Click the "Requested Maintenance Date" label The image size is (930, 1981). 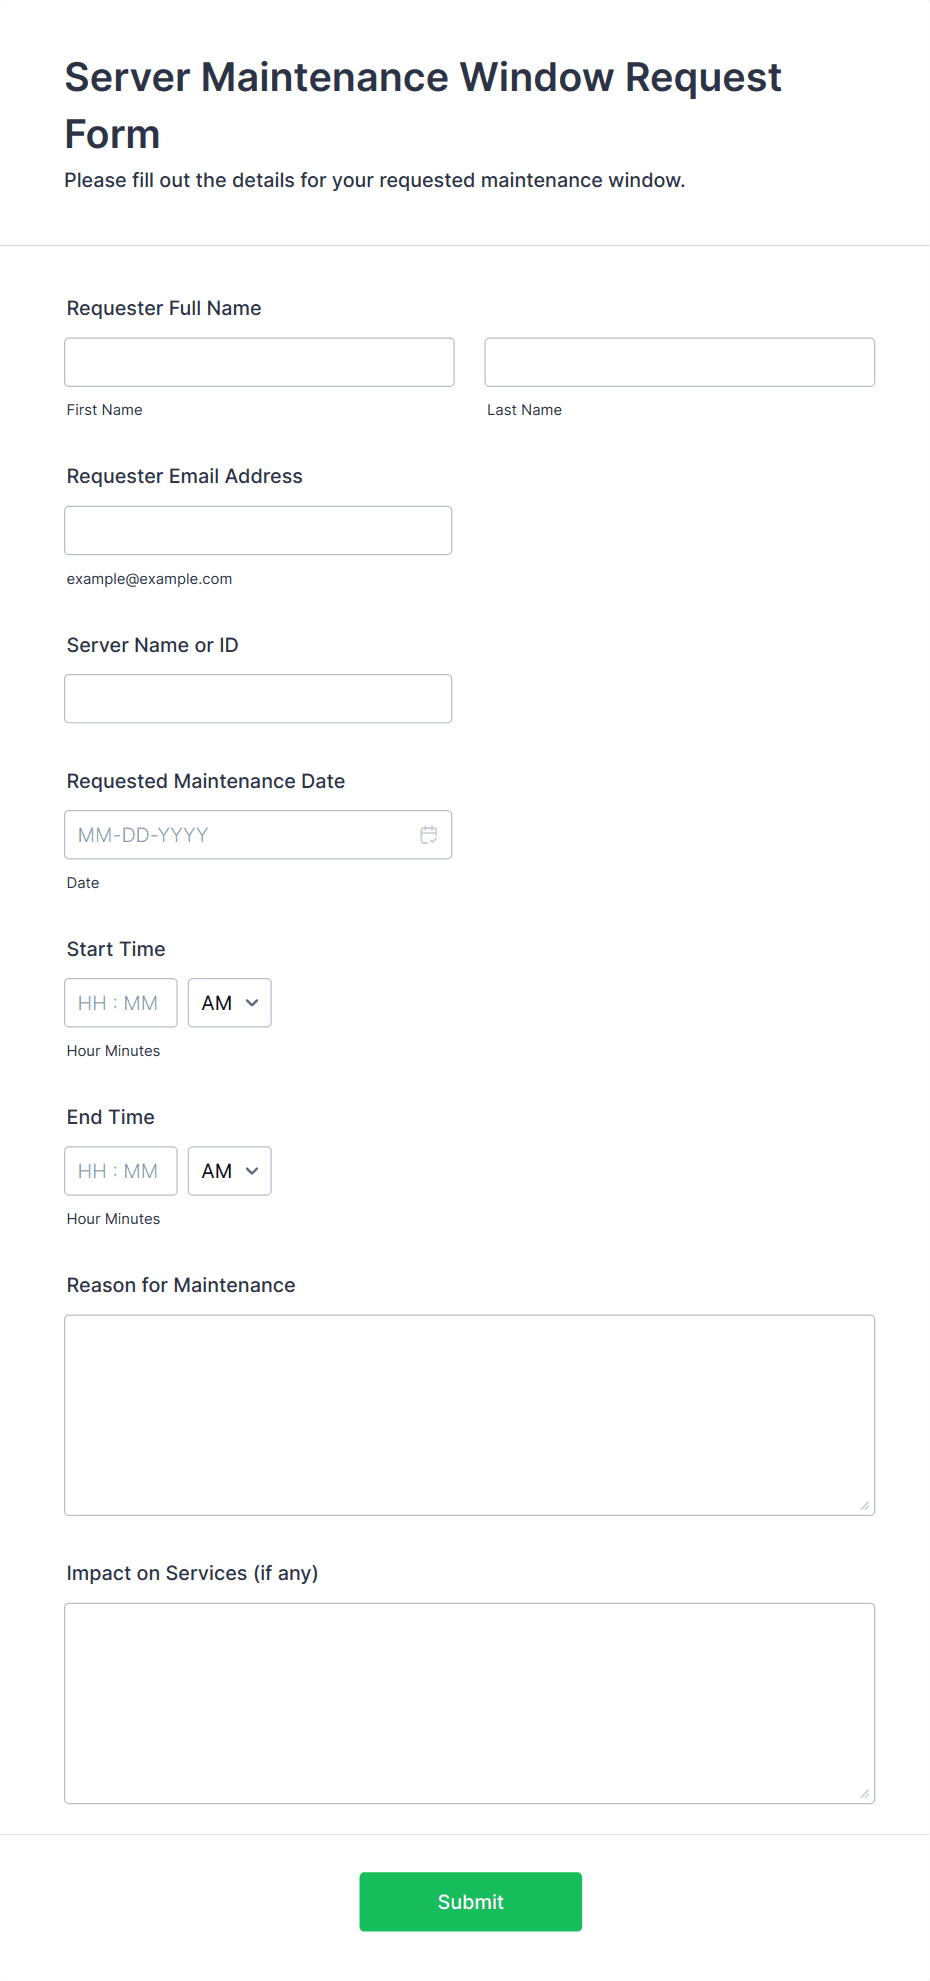[x=205, y=781]
